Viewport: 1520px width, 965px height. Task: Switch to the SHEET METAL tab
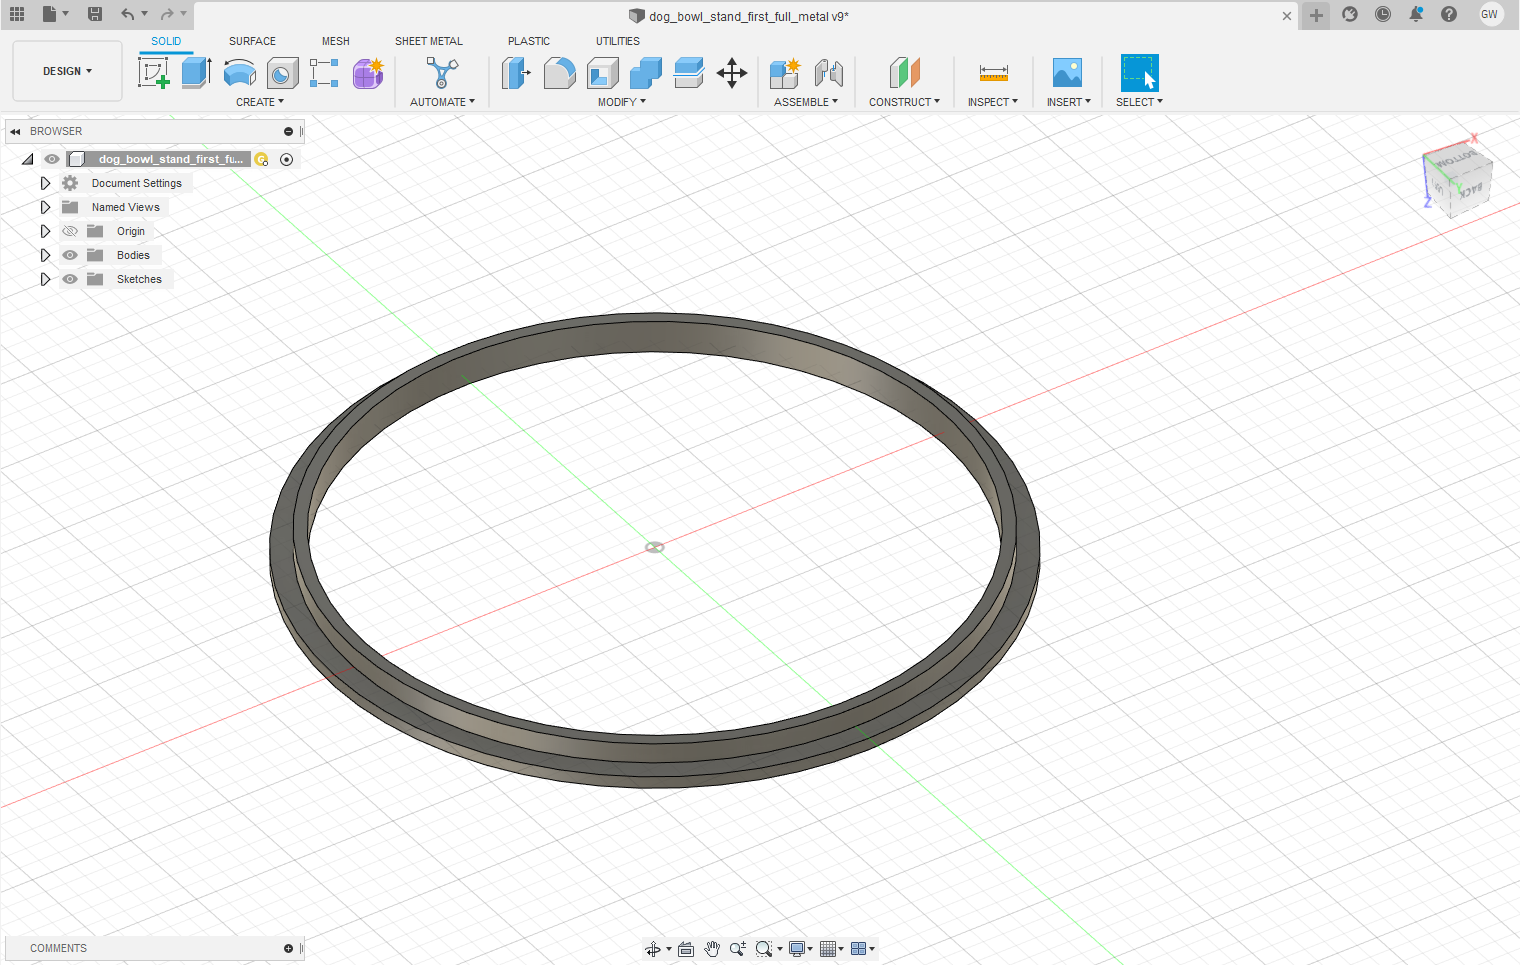pos(428,41)
